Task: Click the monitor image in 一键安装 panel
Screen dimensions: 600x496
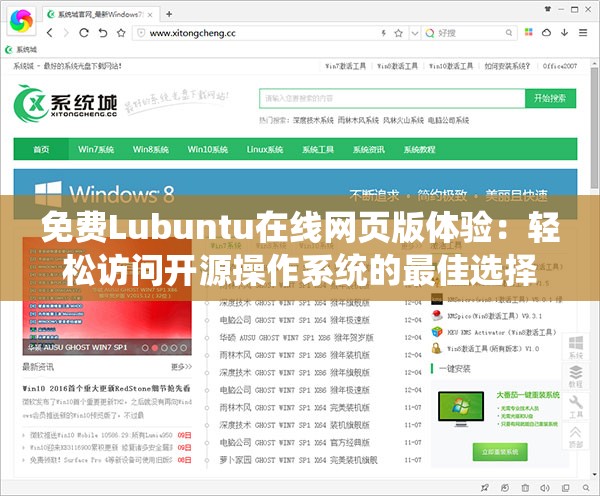Action: click(x=461, y=408)
